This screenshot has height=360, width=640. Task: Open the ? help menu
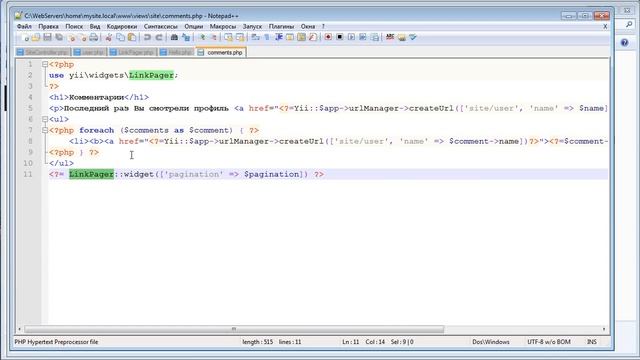[x=323, y=27]
